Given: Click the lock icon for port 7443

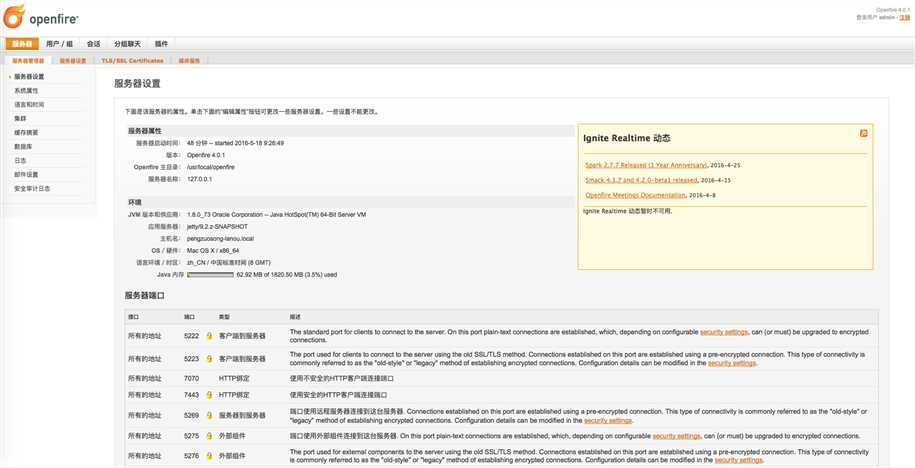Looking at the screenshot, I should click(x=209, y=395).
